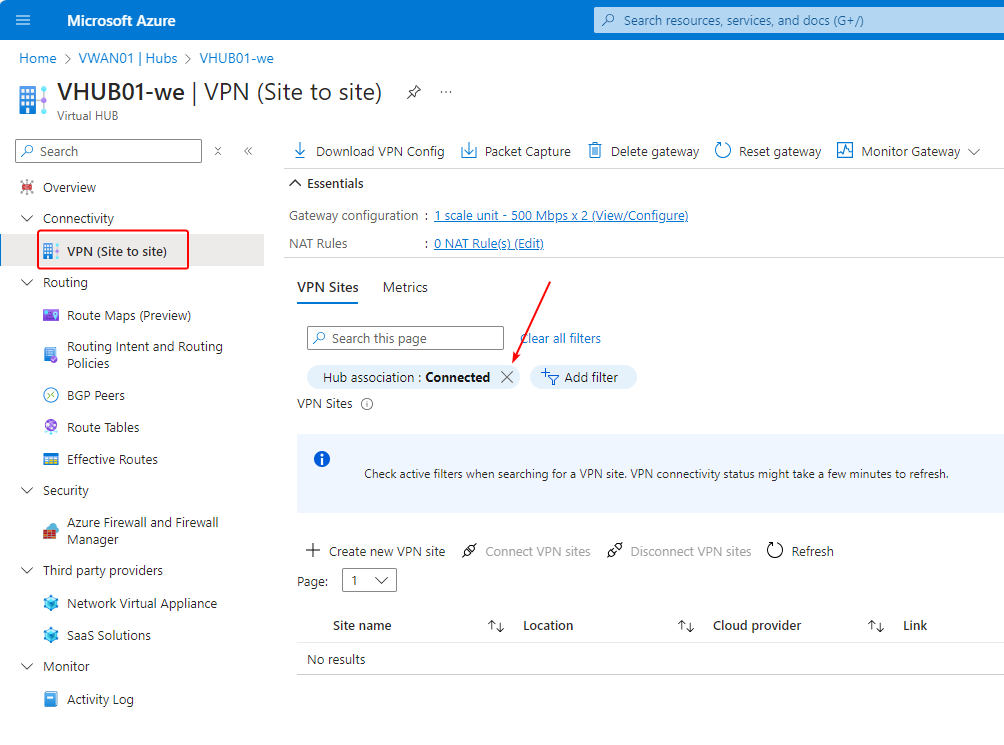Open Activity Log page
1004x745 pixels.
[x=100, y=700]
